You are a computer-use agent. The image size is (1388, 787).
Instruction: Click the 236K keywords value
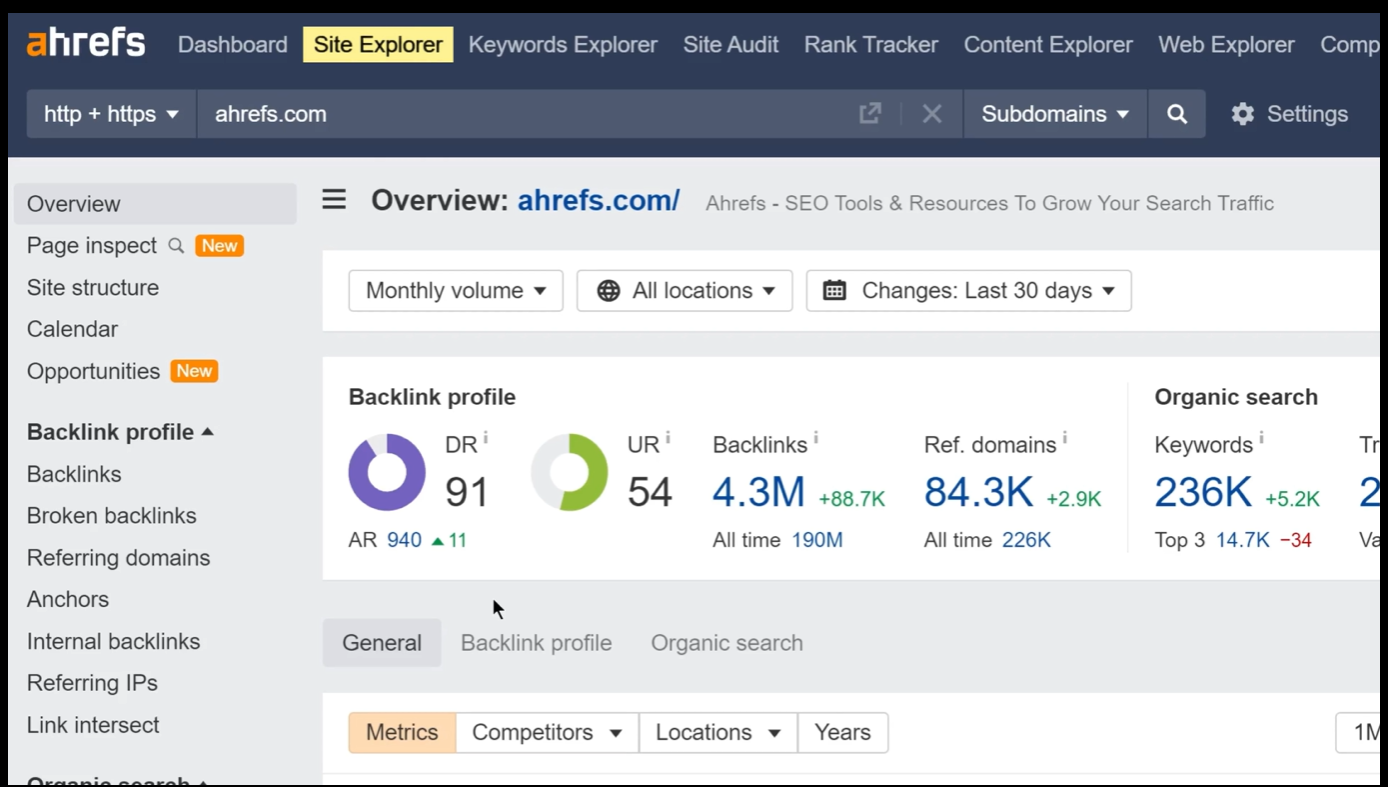(x=1203, y=492)
